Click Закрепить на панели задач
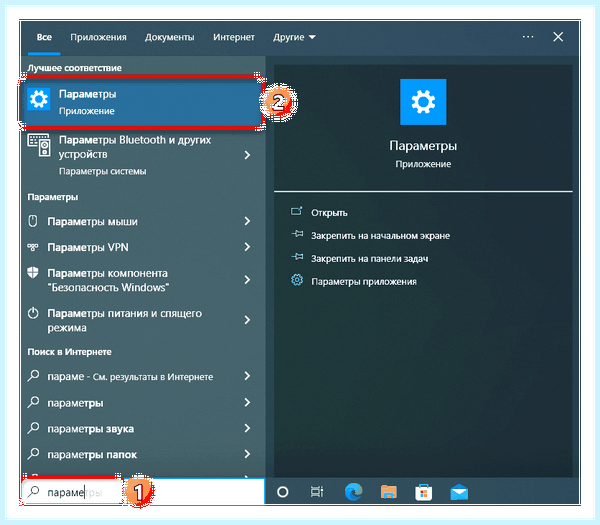The width and height of the screenshot is (600, 525). (x=370, y=259)
